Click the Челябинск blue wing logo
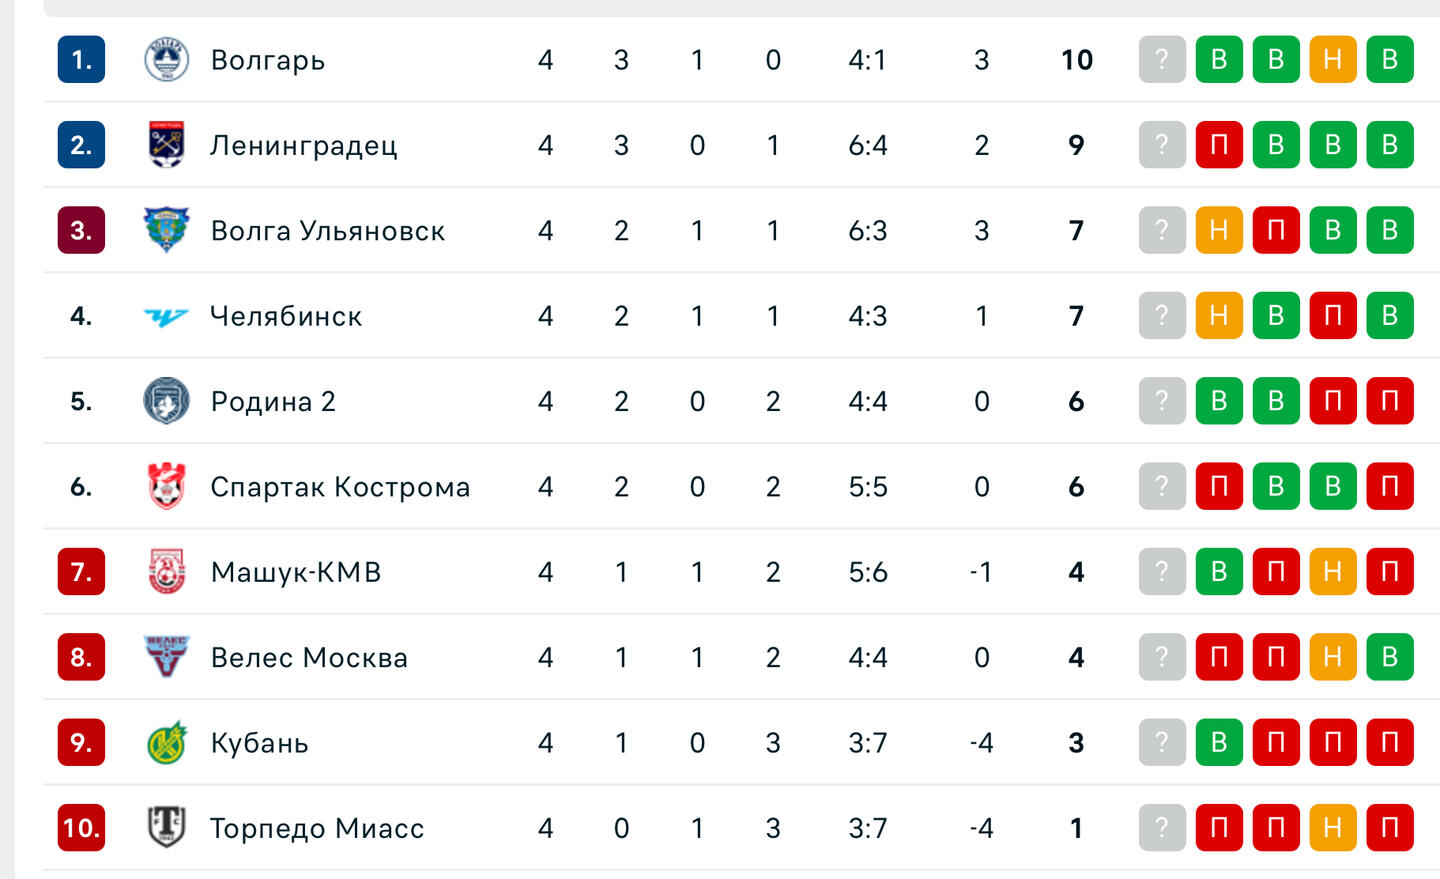The image size is (1440, 879). tap(166, 317)
